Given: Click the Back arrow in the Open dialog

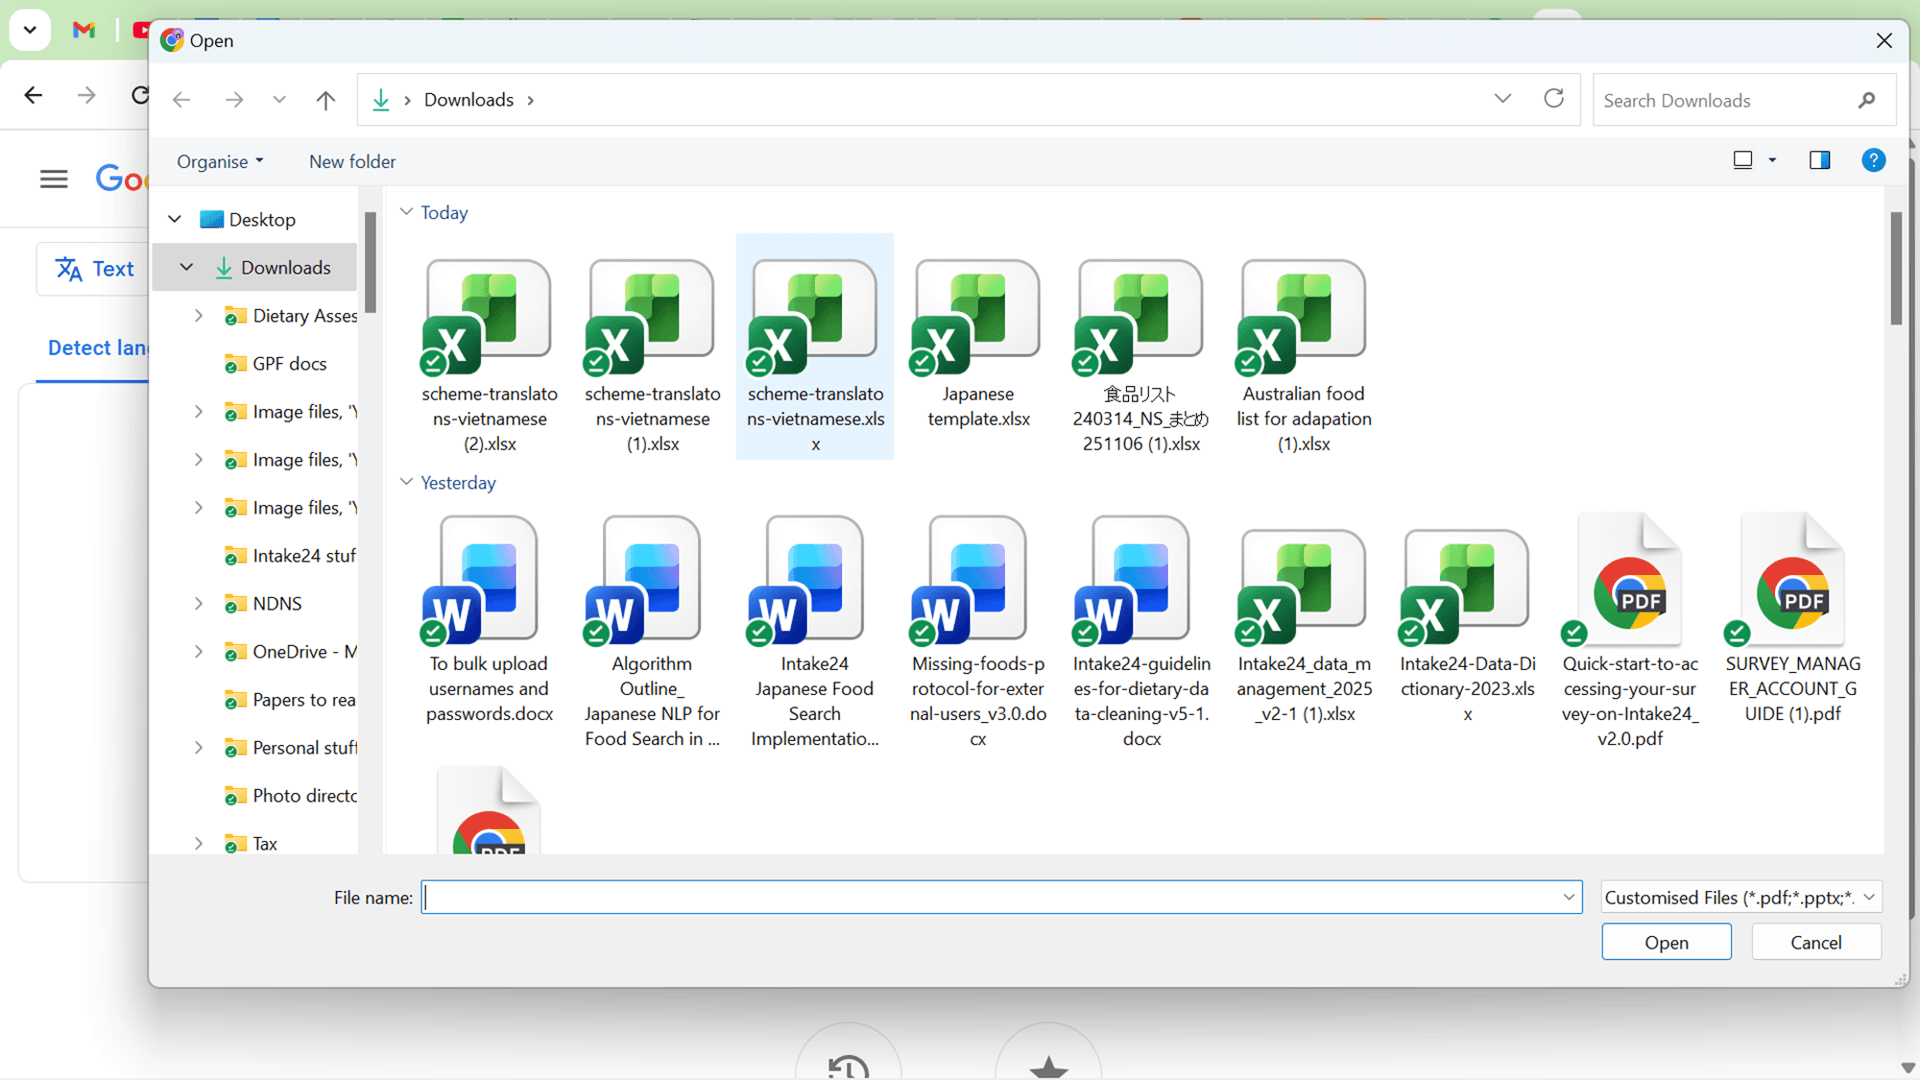Looking at the screenshot, I should tap(181, 100).
